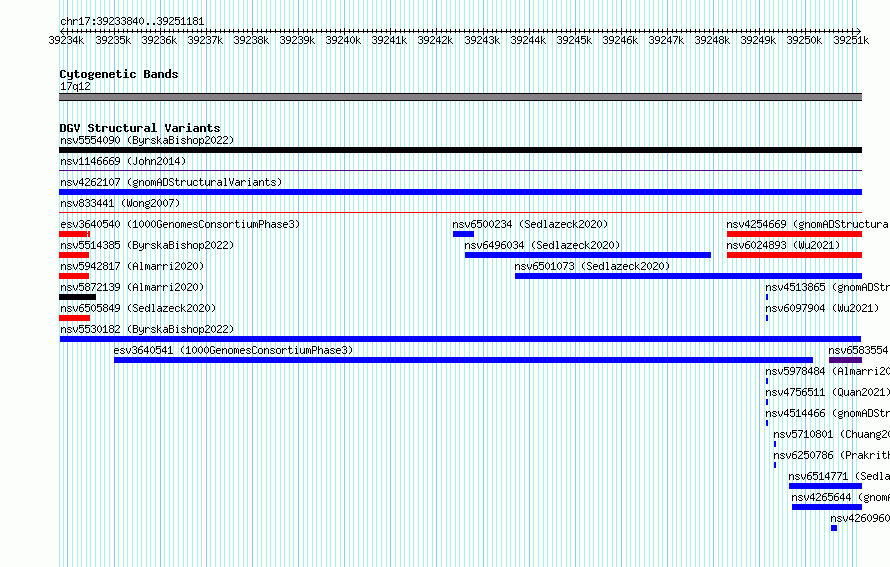
Task: Click the blue bar under nsv4262107
Action: coord(460,192)
